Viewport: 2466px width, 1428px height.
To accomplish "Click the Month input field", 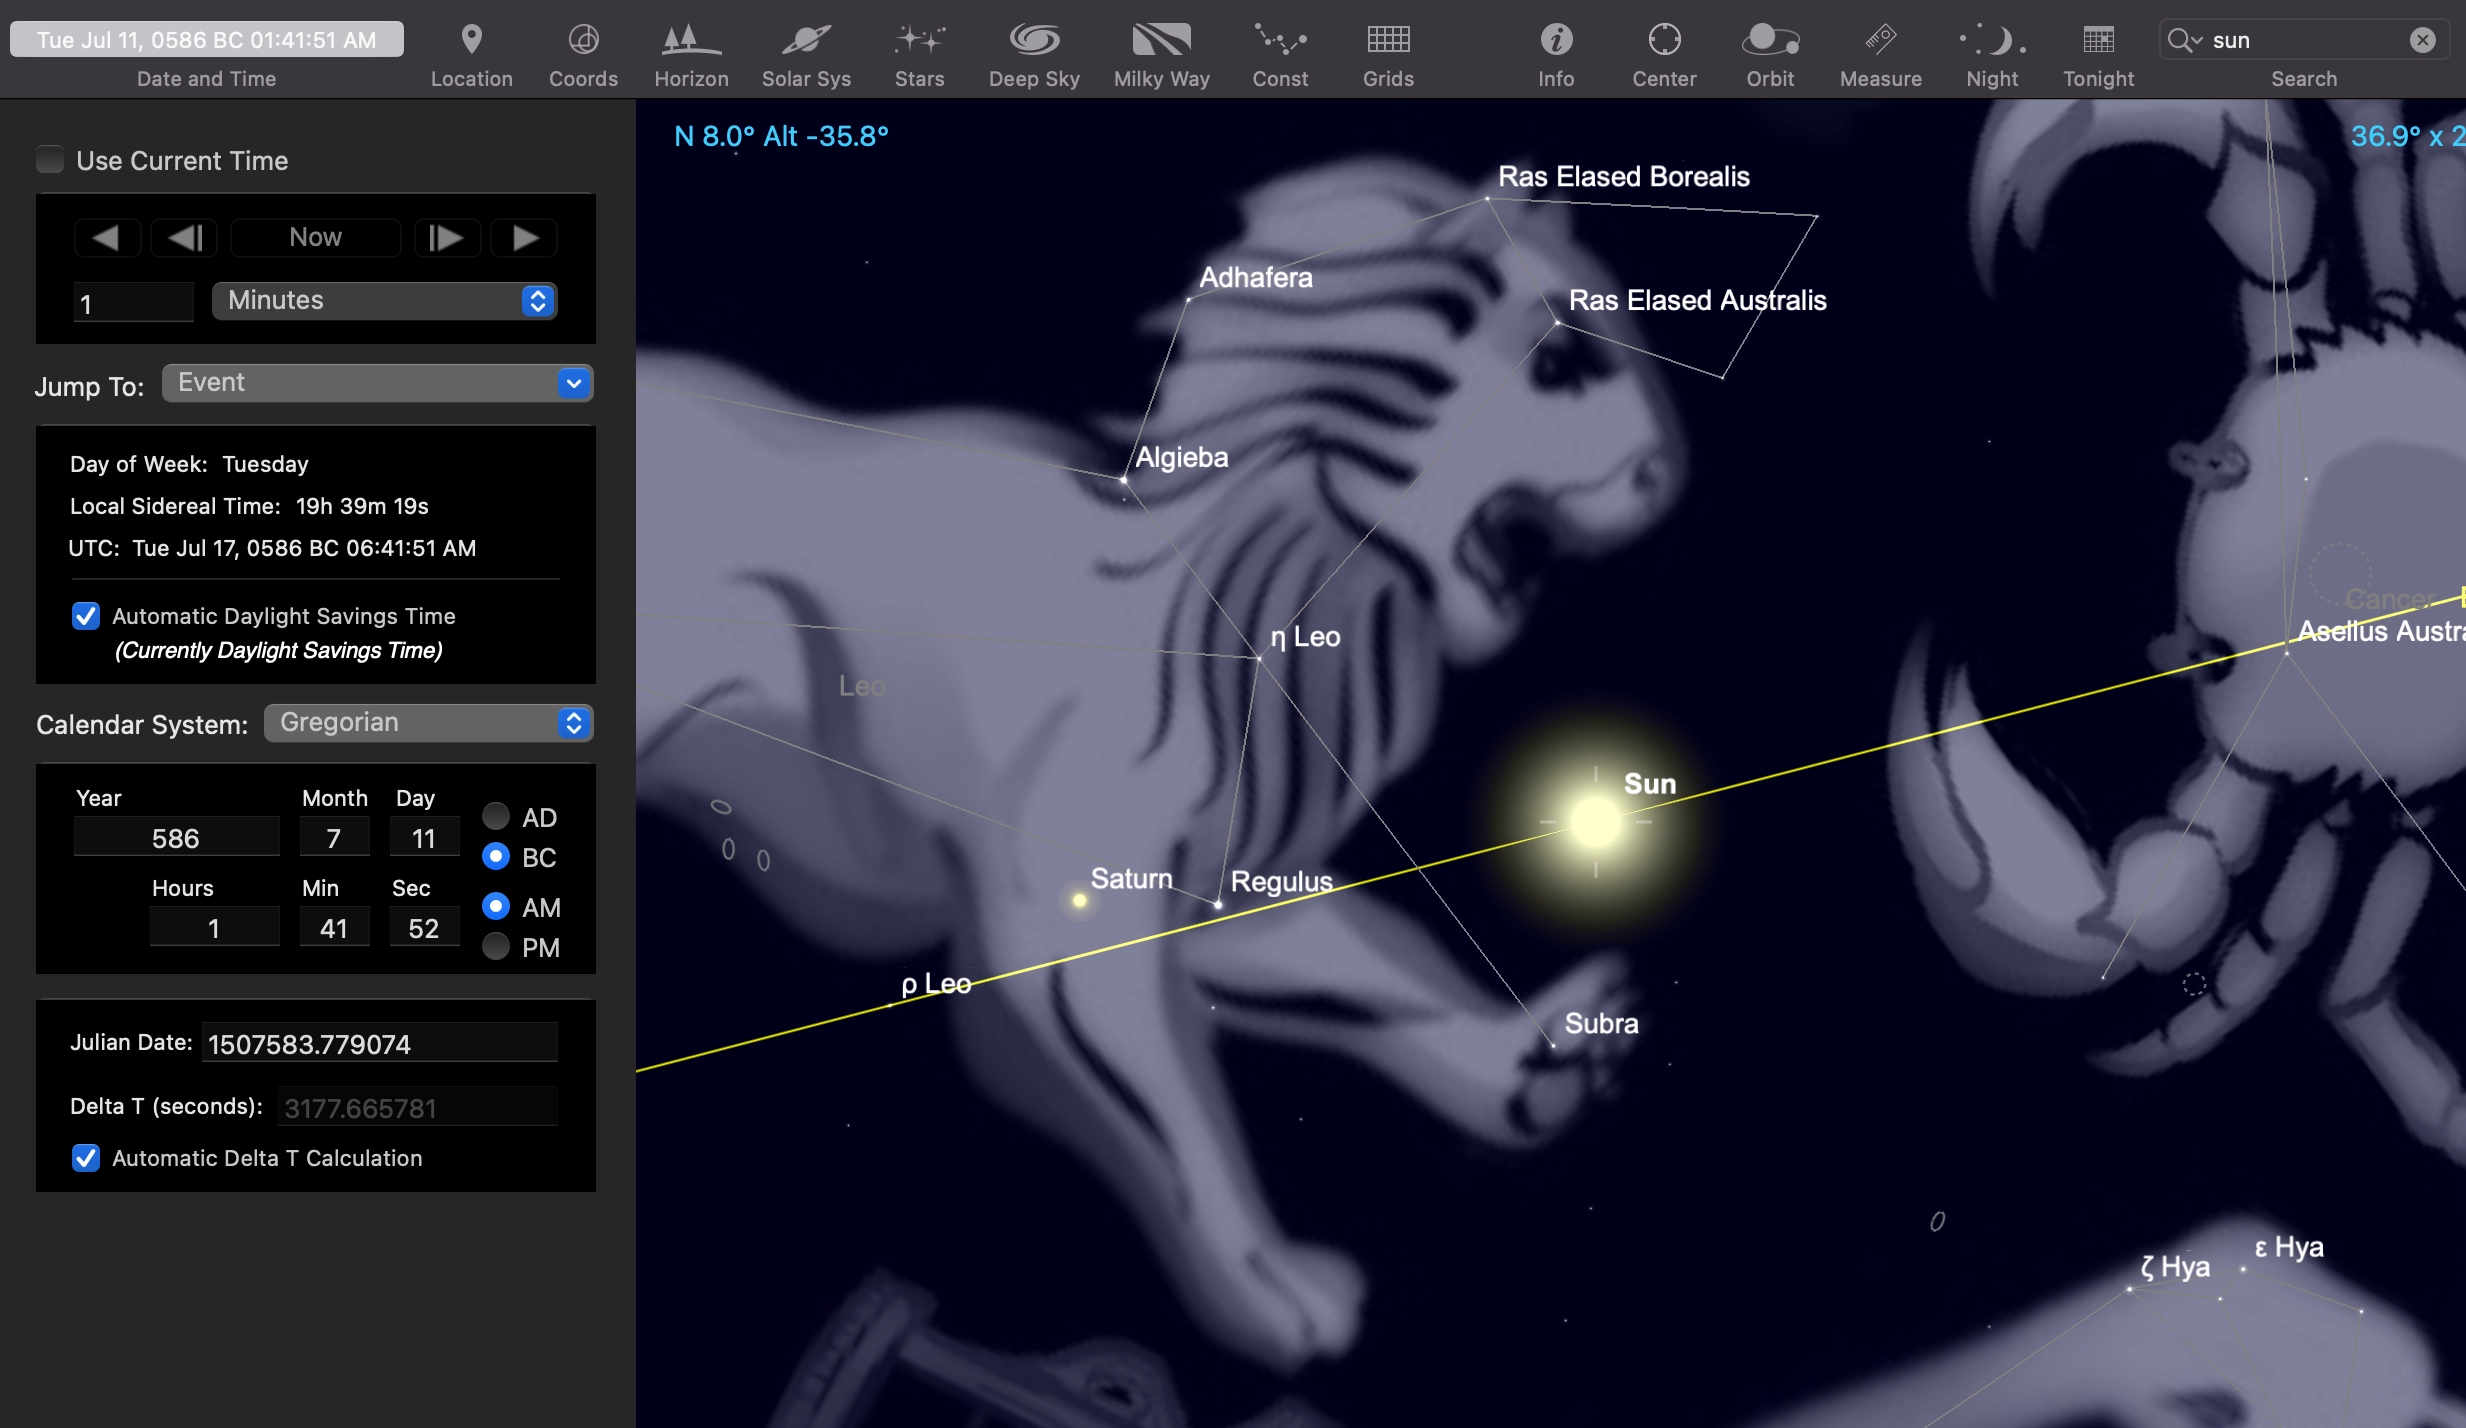I will tap(335, 838).
